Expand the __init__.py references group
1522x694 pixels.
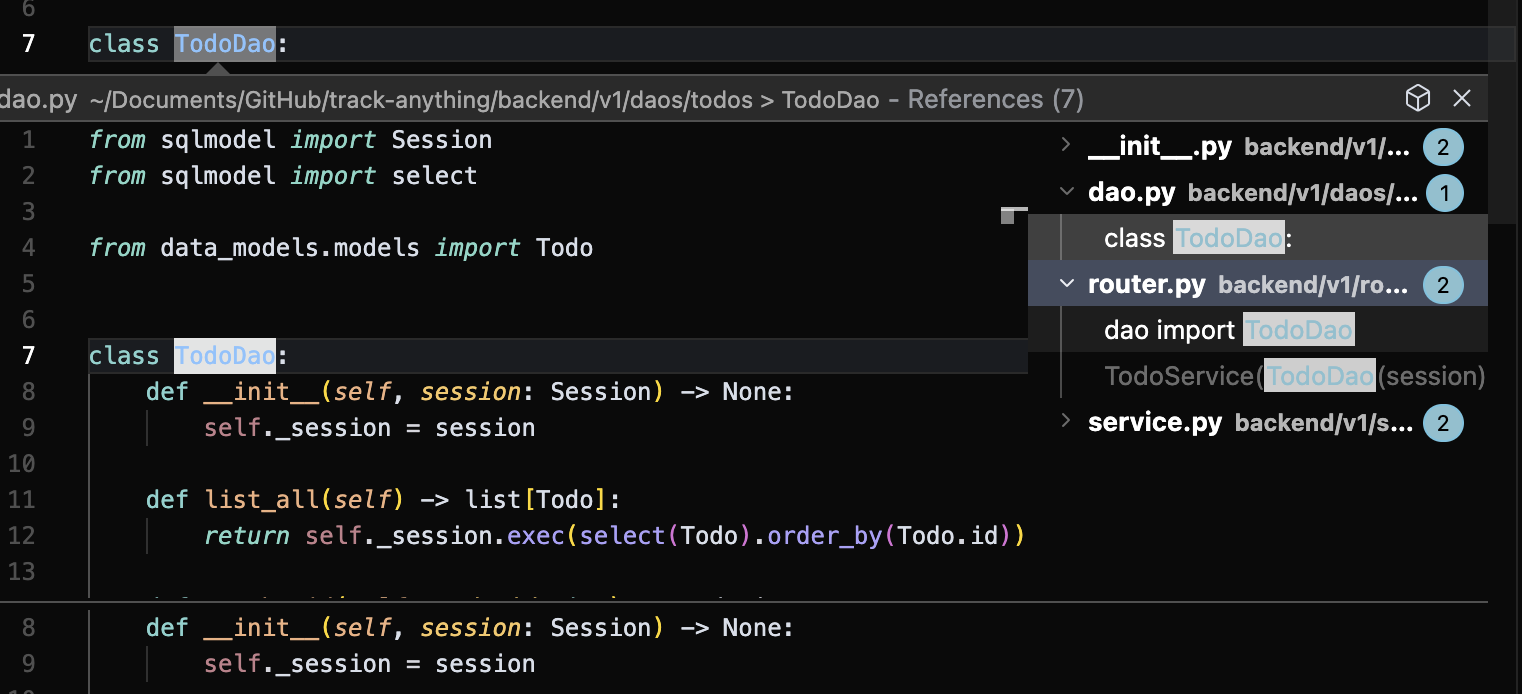[x=1067, y=146]
